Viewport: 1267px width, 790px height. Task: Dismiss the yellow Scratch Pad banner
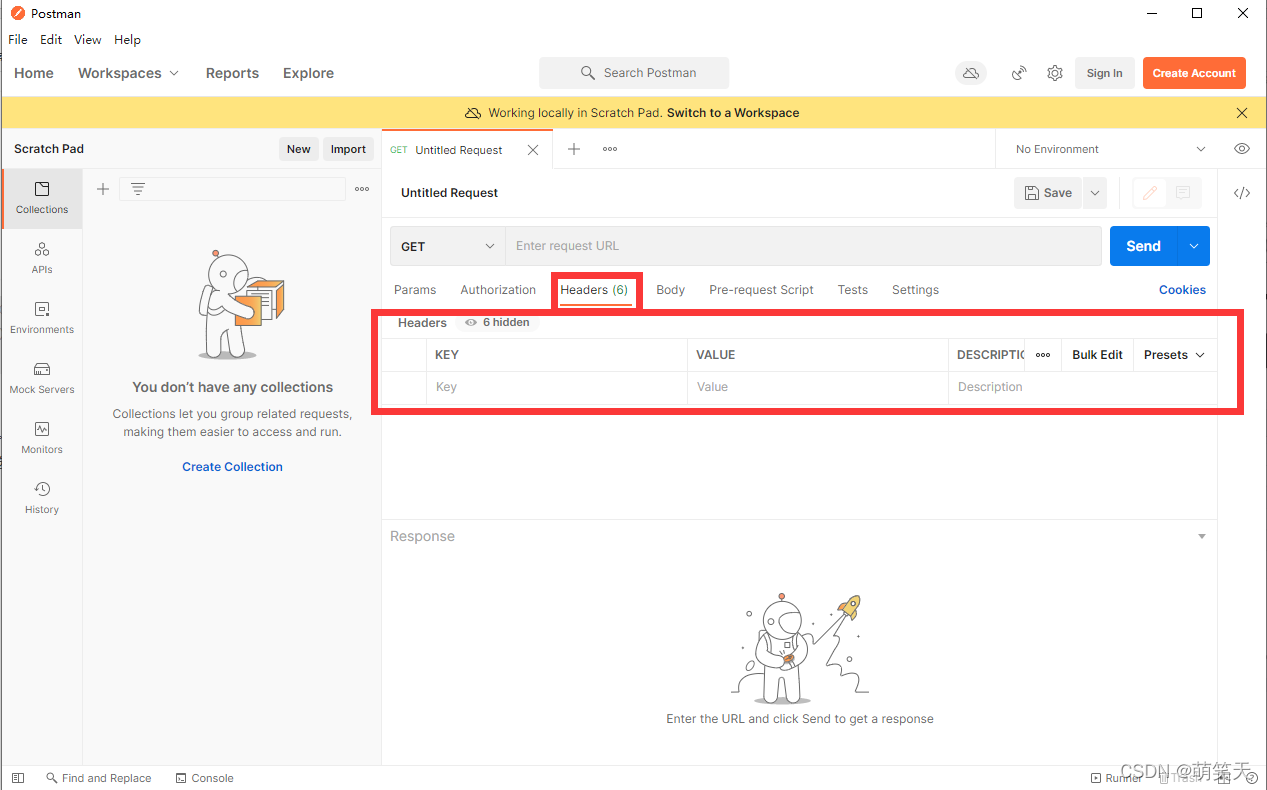click(1242, 113)
